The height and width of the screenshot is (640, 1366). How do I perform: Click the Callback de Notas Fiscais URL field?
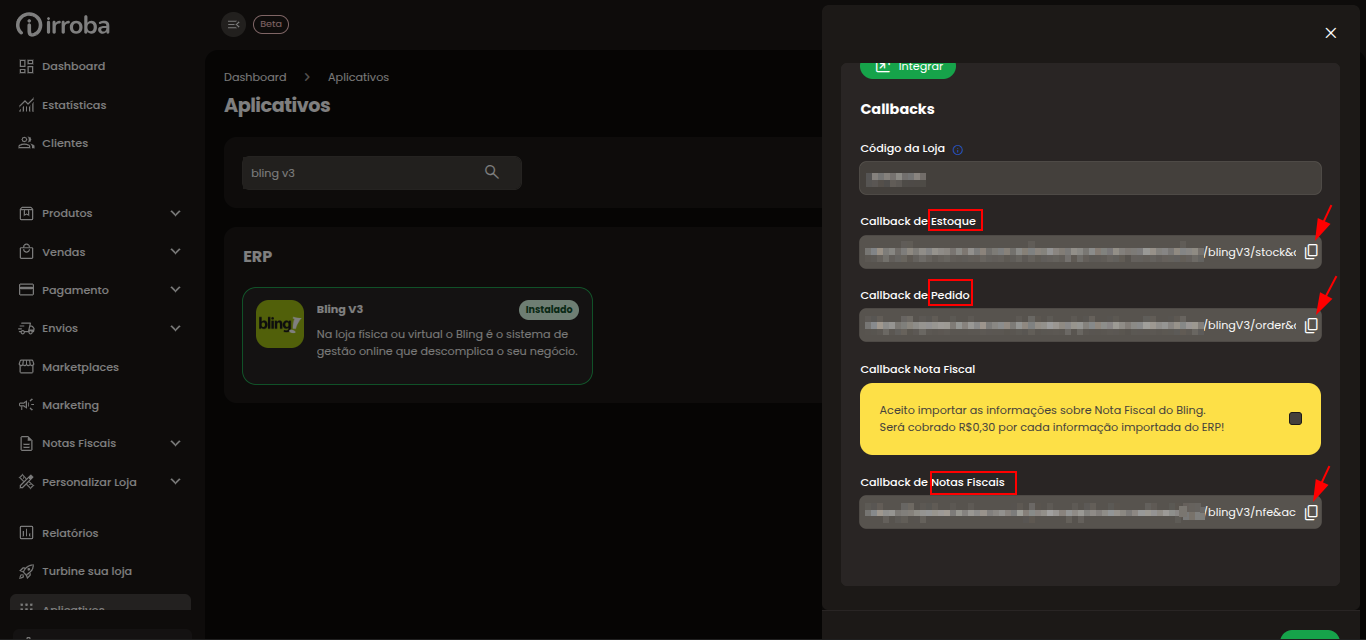1090,512
